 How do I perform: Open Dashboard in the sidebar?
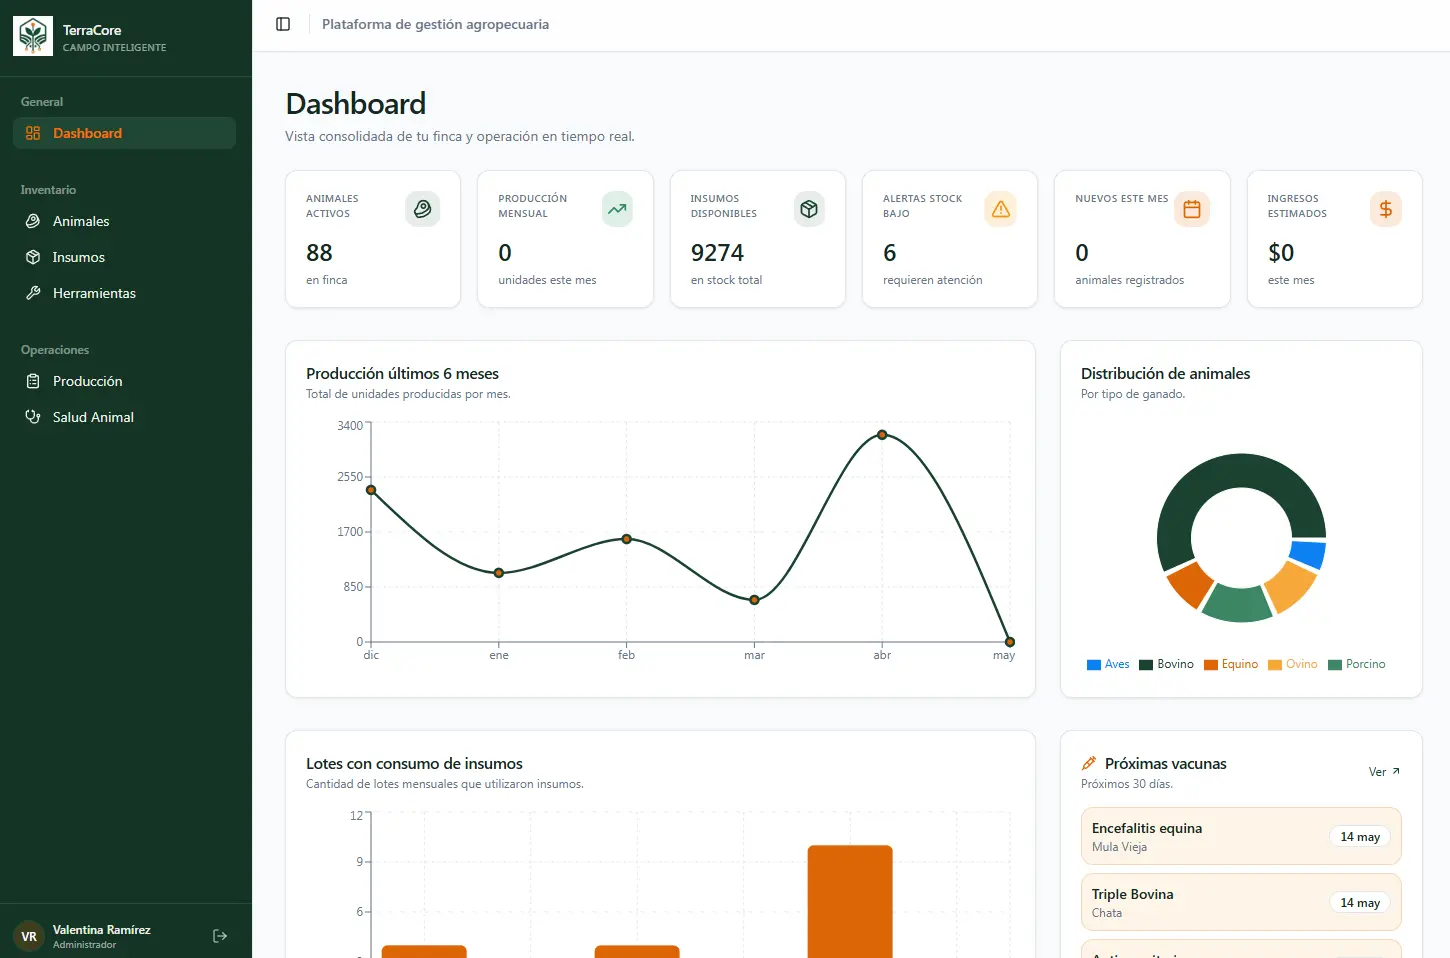pos(124,133)
